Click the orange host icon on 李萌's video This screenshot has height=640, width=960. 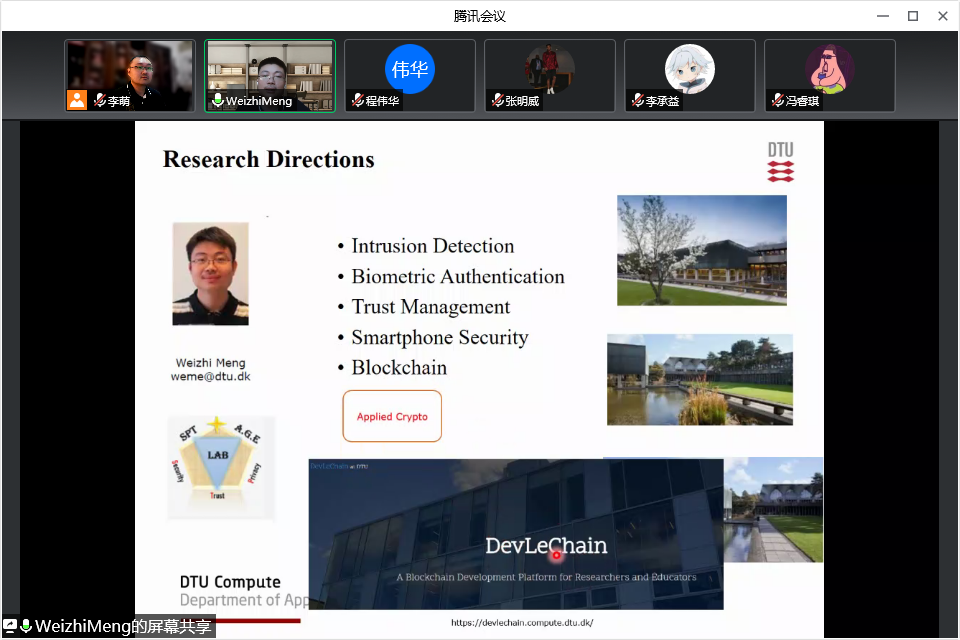77,100
